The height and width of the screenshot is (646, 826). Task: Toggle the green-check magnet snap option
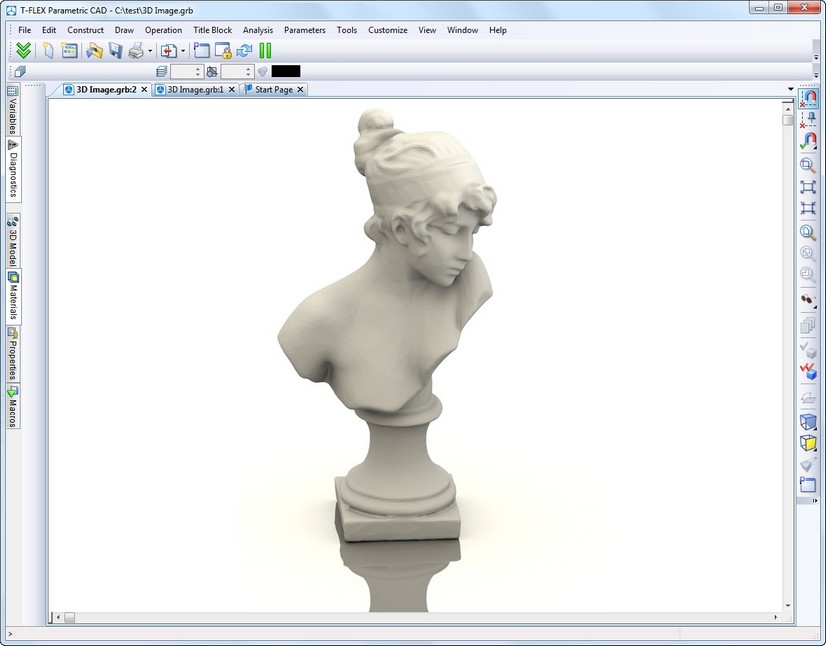808,142
